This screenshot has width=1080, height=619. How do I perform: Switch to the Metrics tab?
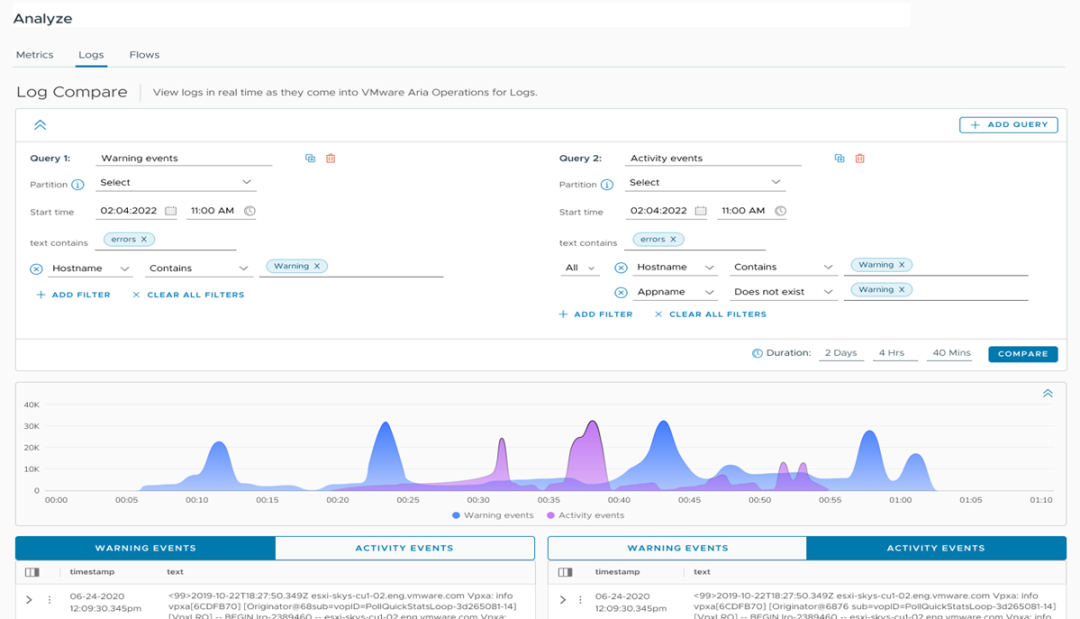35,55
